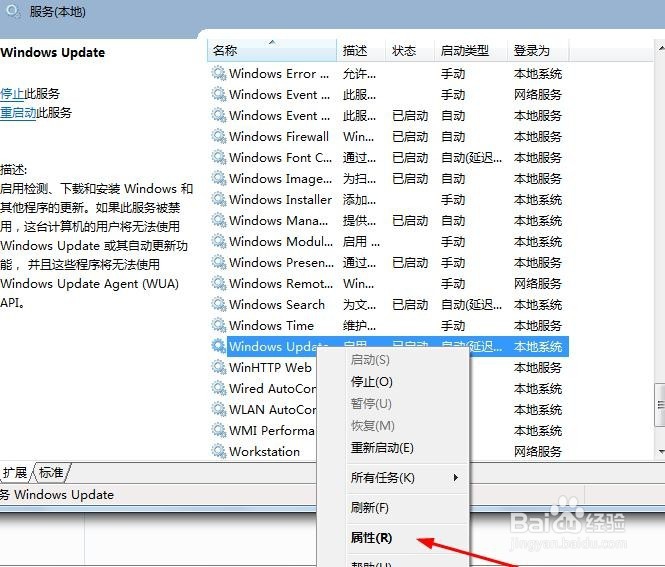
Task: Click 网络服务 login cell of Workstation row
Action: click(x=538, y=451)
